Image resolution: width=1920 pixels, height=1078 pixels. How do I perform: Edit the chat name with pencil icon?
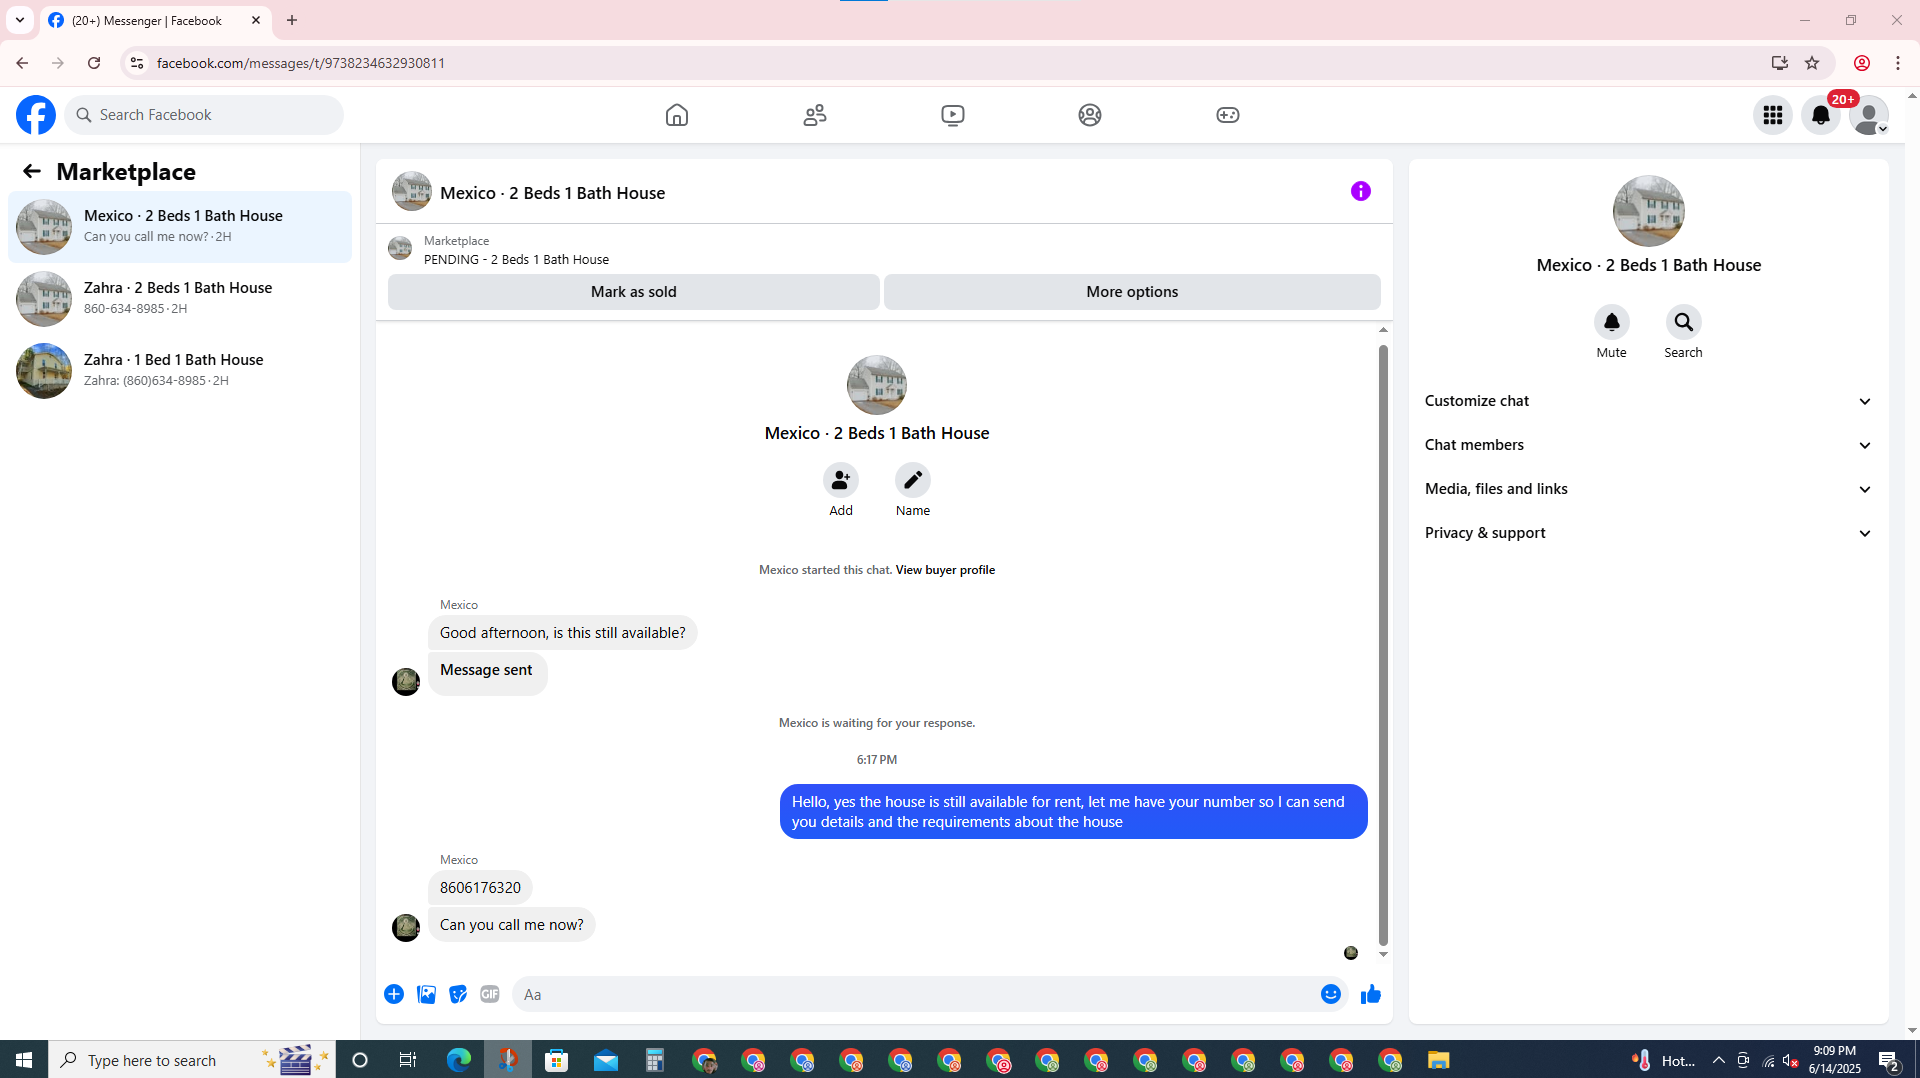click(913, 480)
